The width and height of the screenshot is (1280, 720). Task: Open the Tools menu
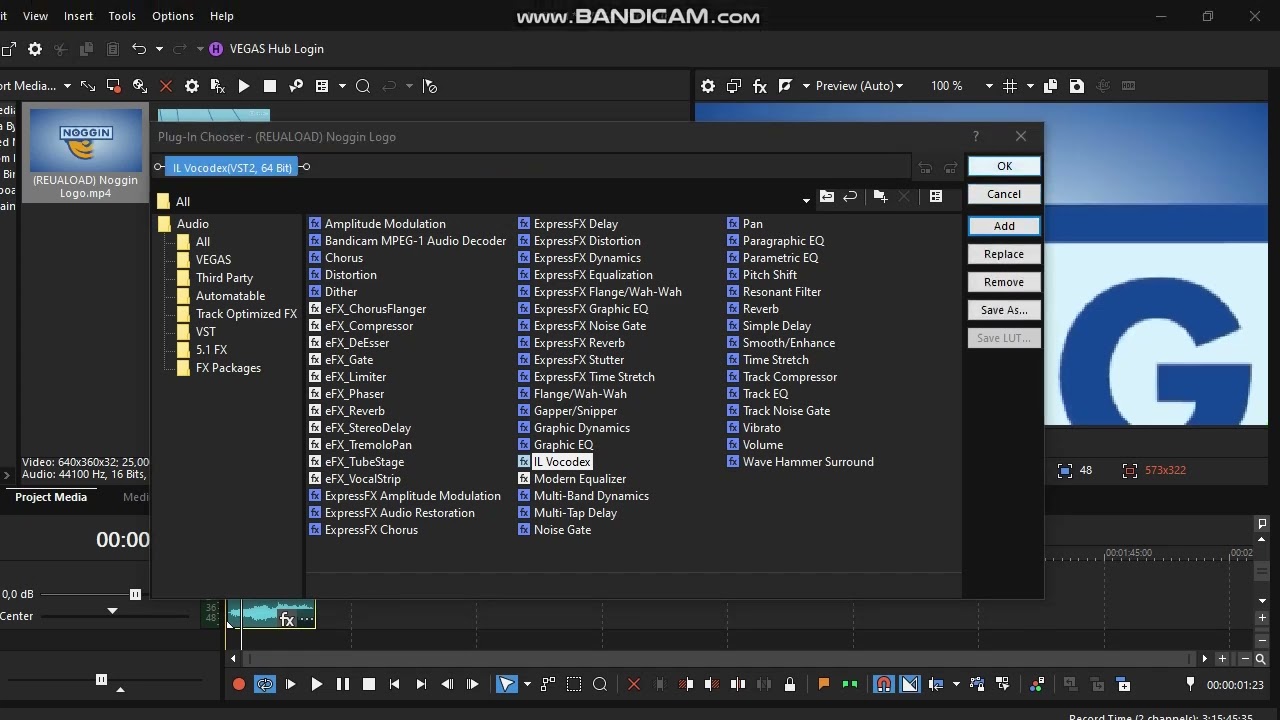tap(122, 16)
